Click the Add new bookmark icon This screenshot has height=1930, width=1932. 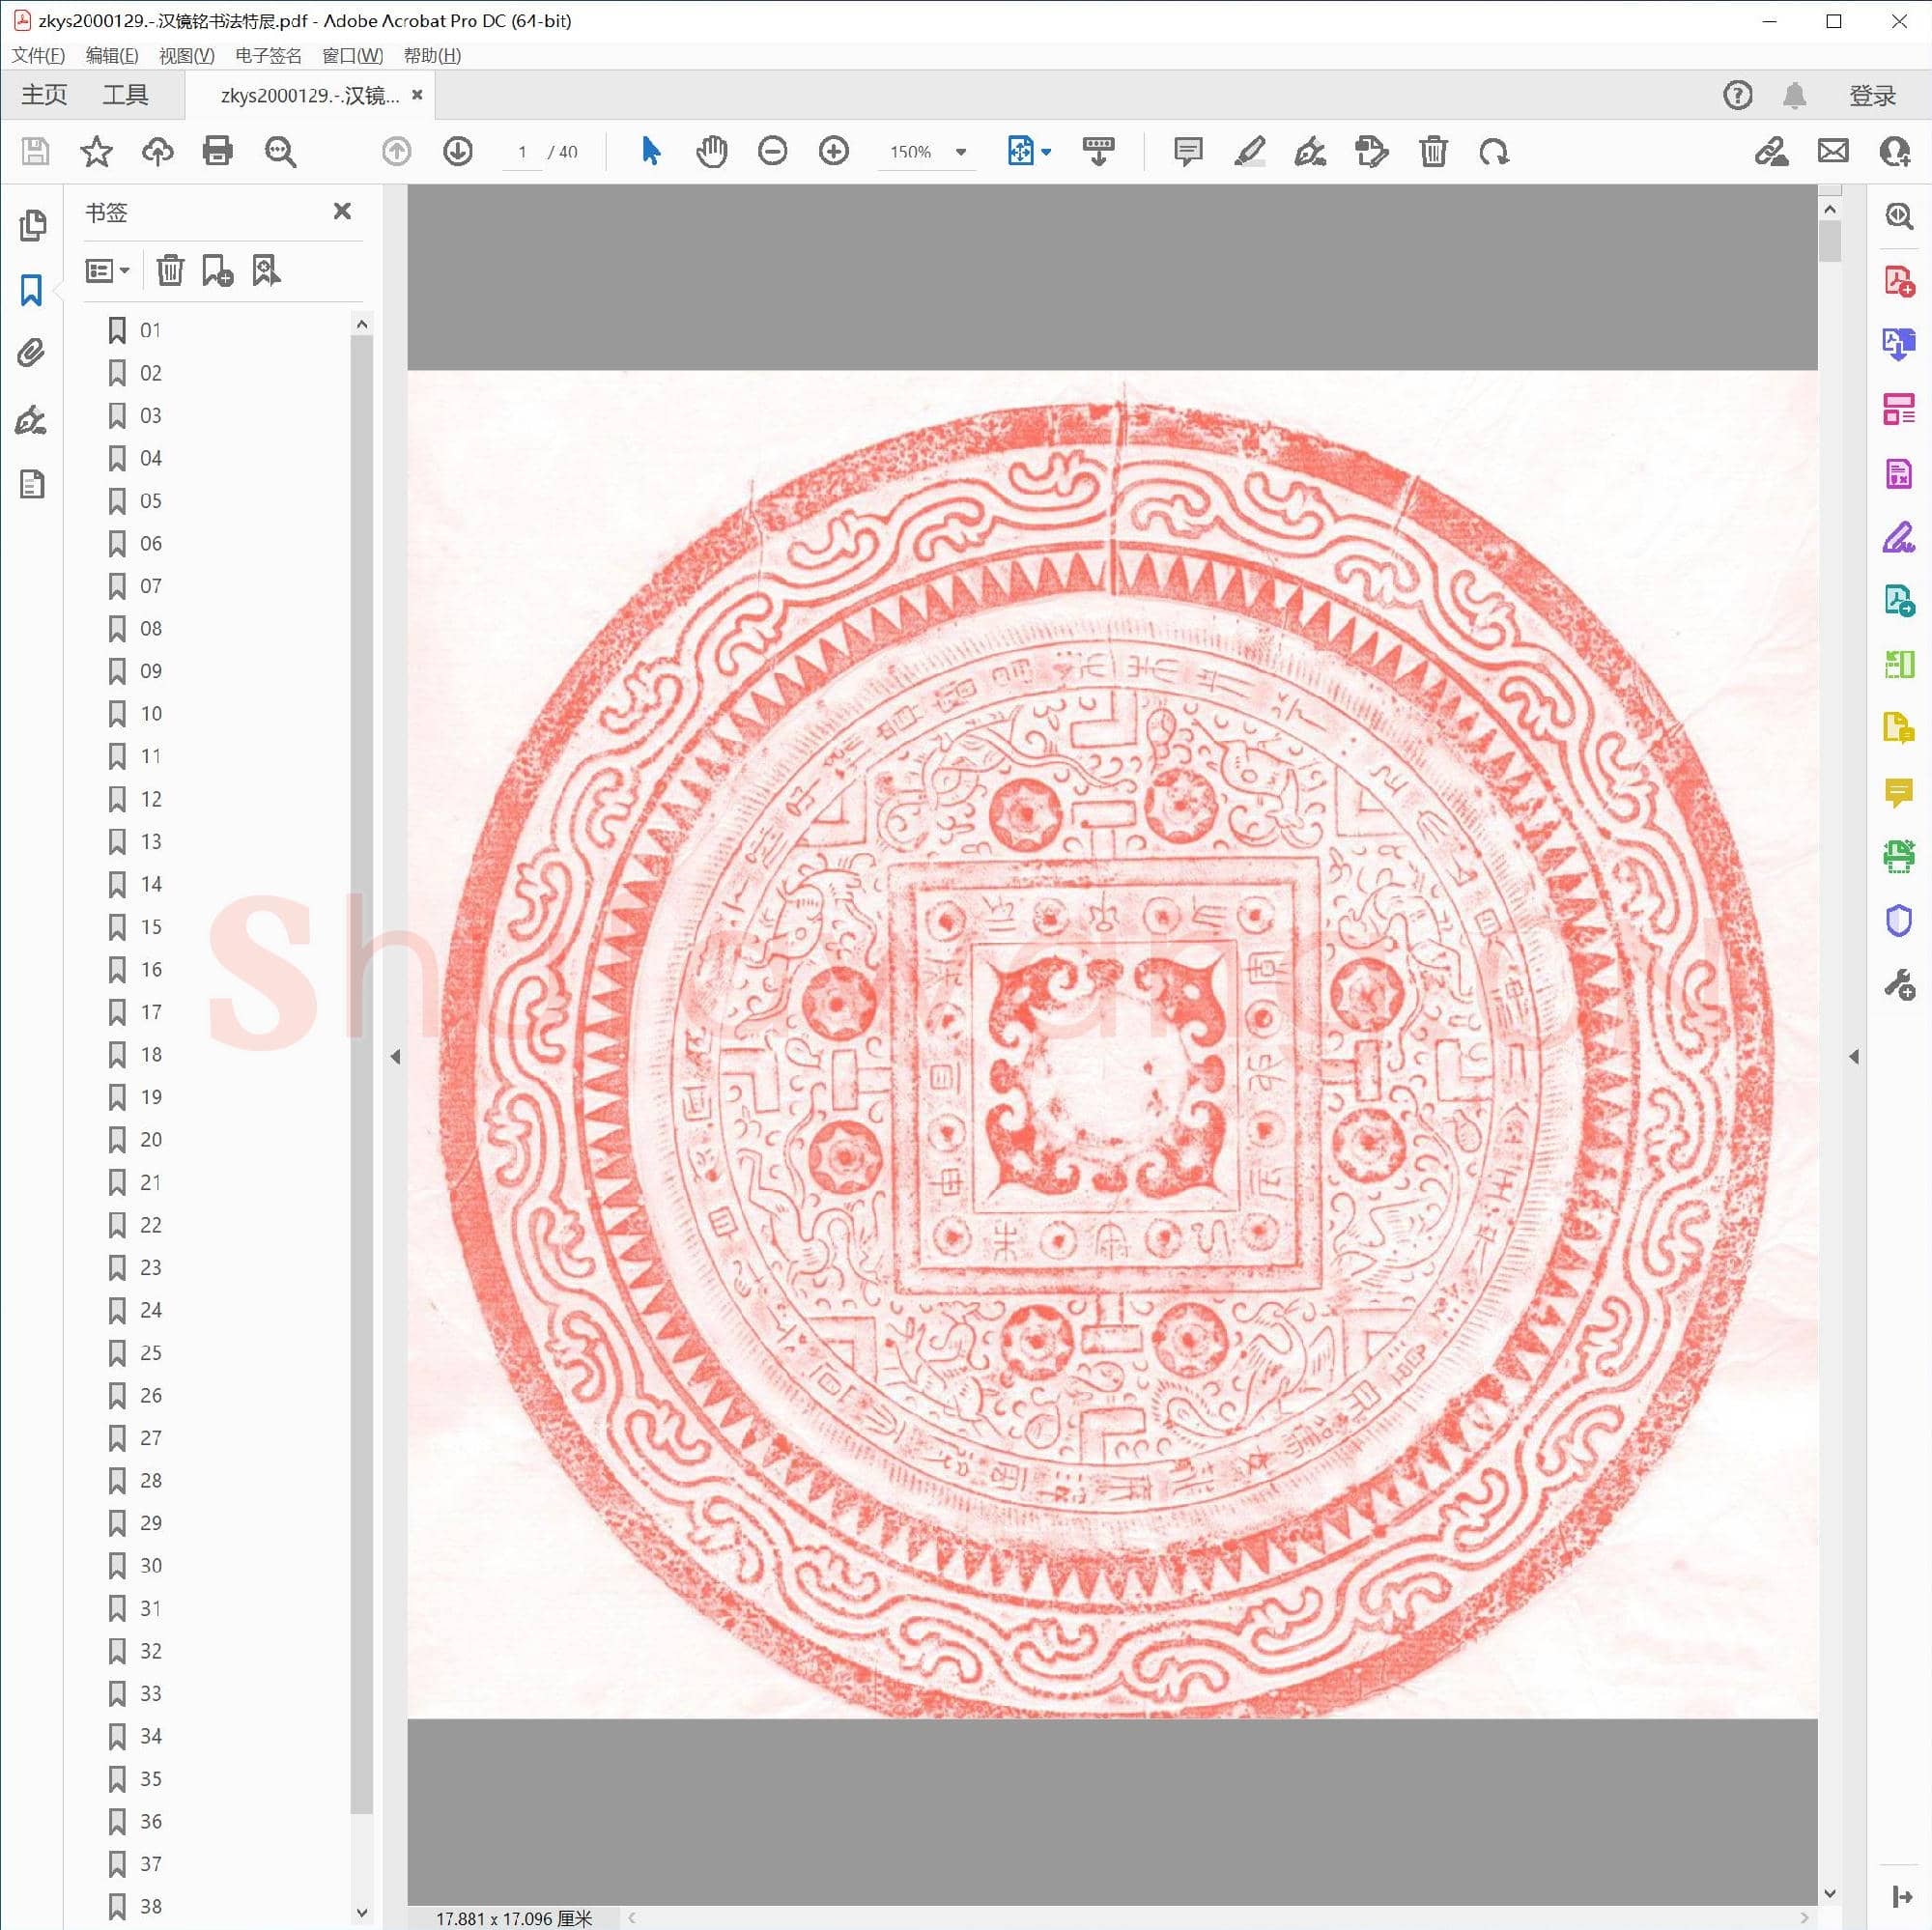[217, 271]
